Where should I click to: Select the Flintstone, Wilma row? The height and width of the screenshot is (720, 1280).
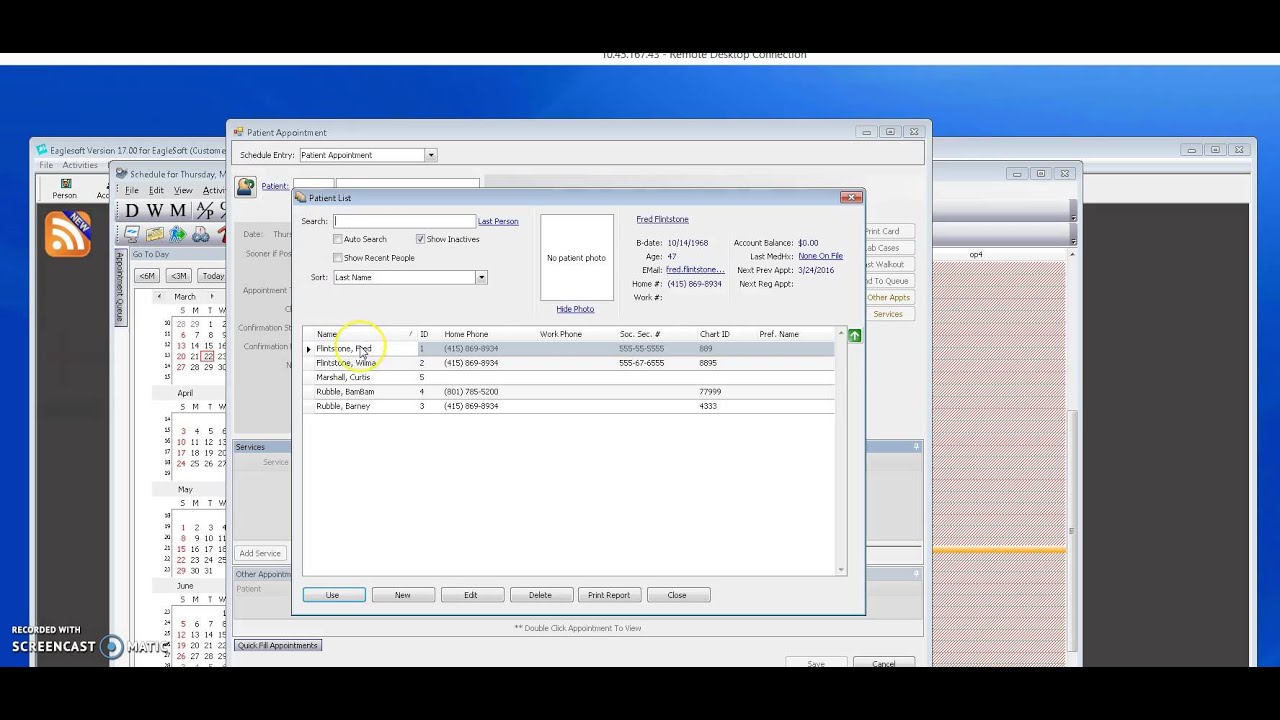pyautogui.click(x=568, y=363)
